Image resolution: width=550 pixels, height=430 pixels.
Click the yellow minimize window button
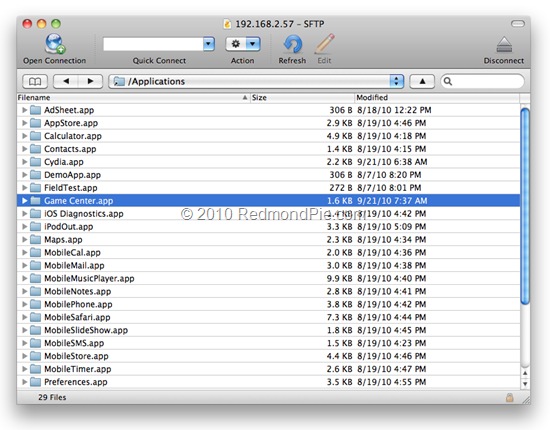coord(41,23)
